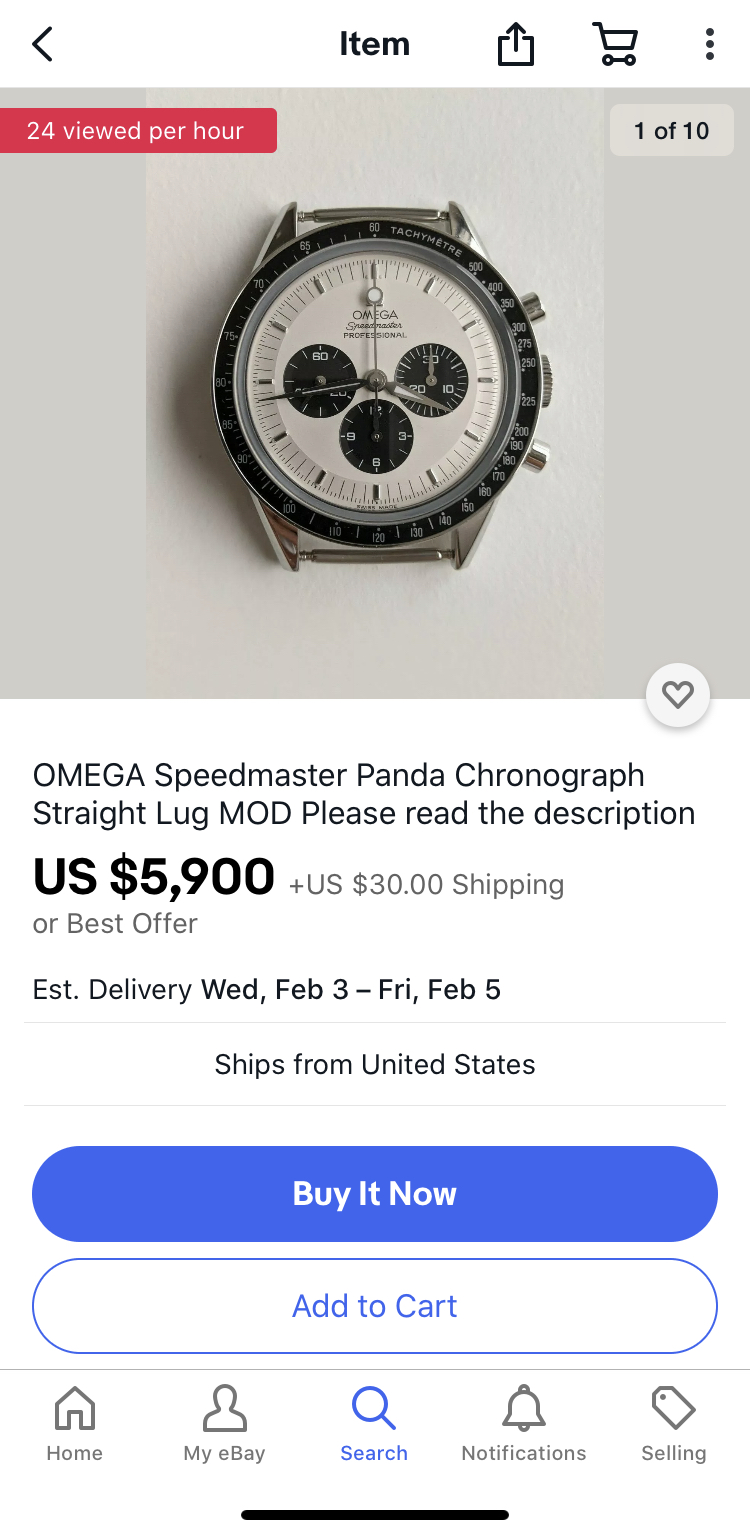The width and height of the screenshot is (750, 1536).
Task: Tap Ships from United States row
Action: [x=375, y=1064]
